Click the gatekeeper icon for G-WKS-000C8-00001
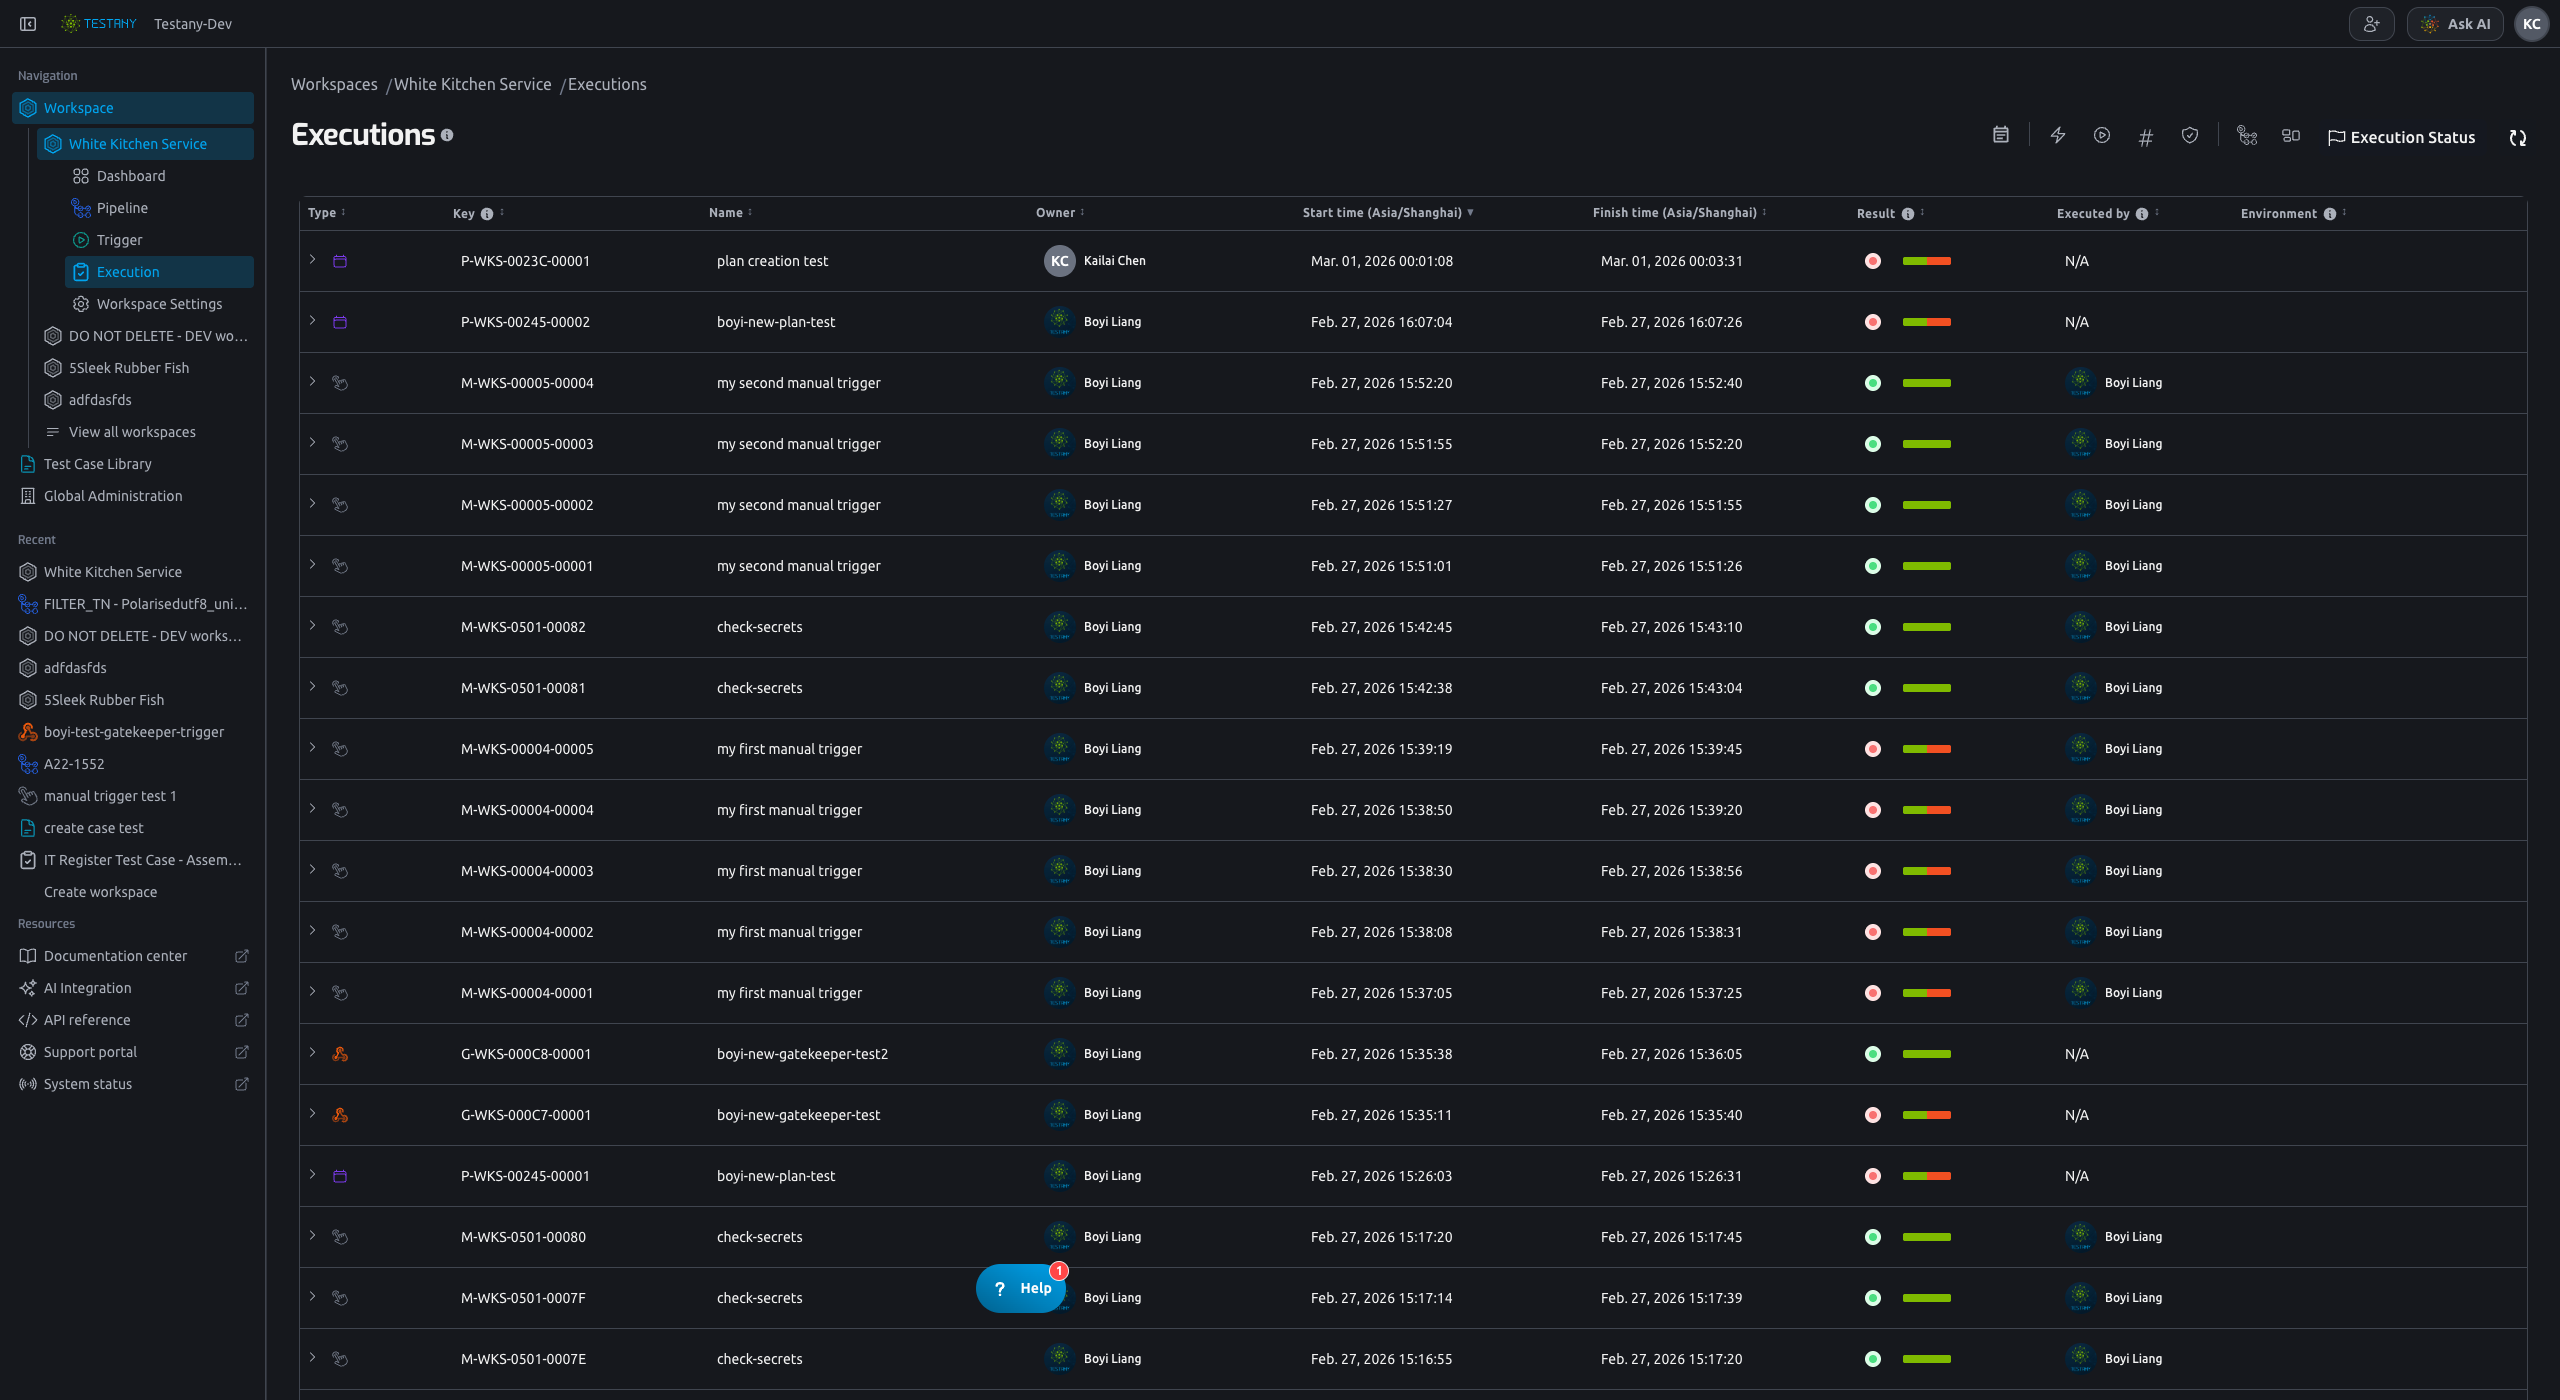 point(340,1054)
